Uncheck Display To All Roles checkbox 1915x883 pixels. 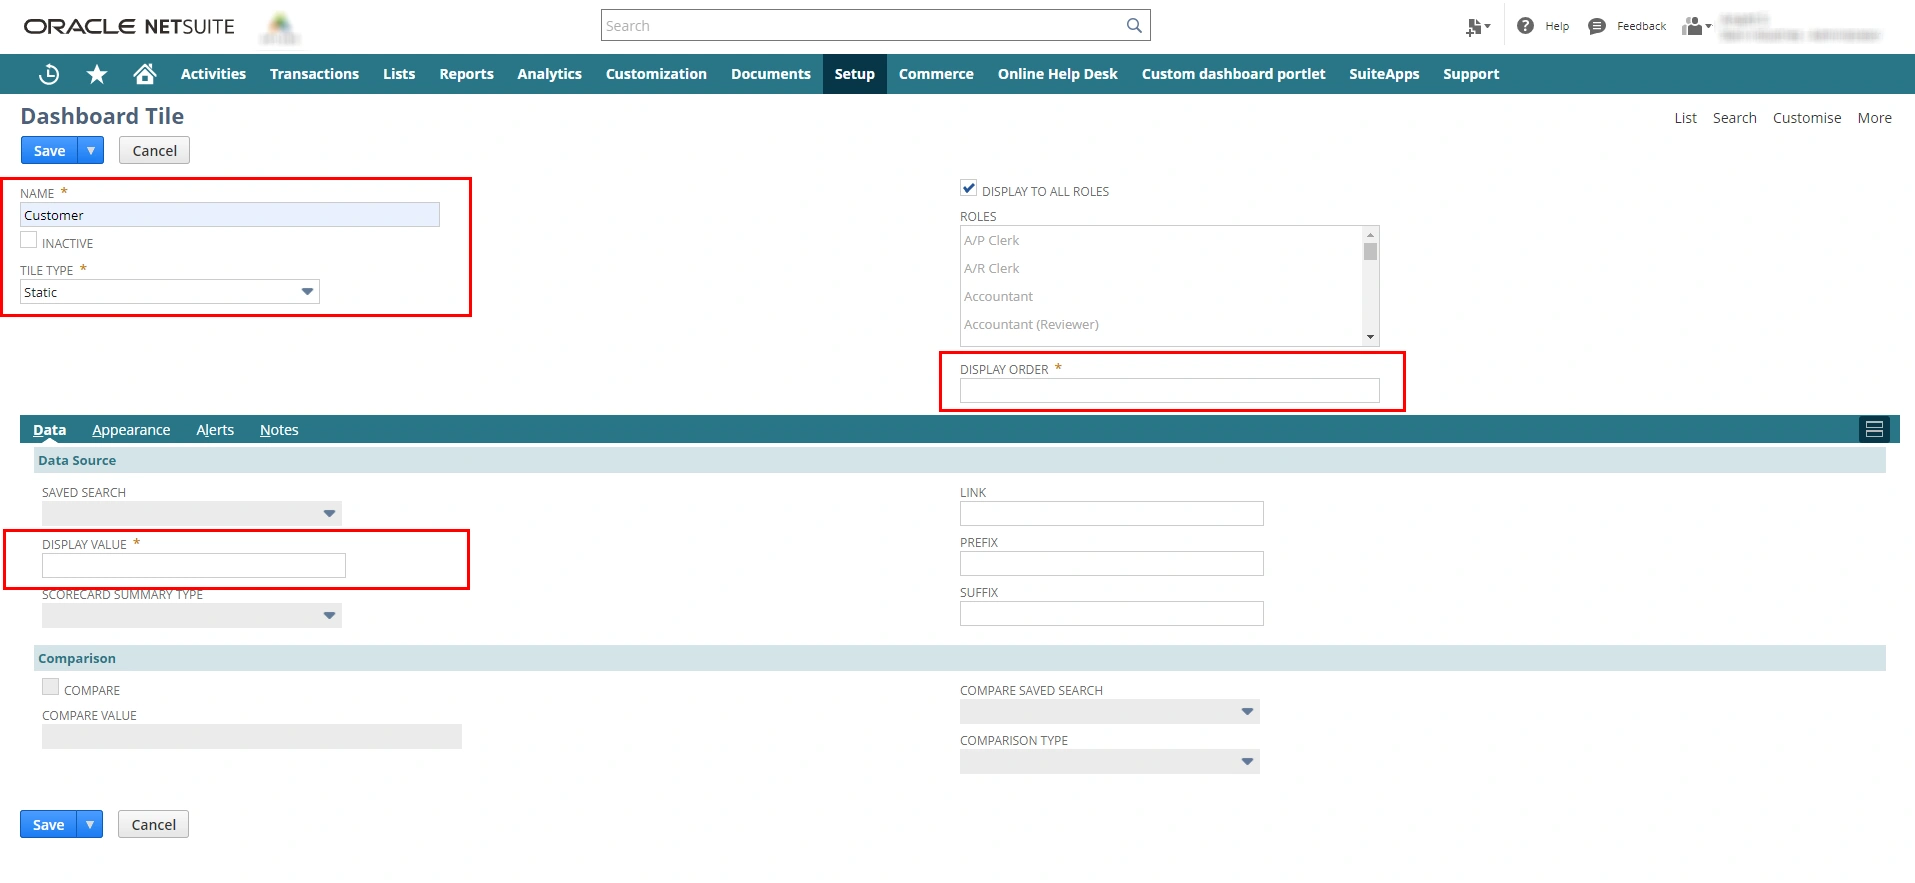click(x=968, y=188)
